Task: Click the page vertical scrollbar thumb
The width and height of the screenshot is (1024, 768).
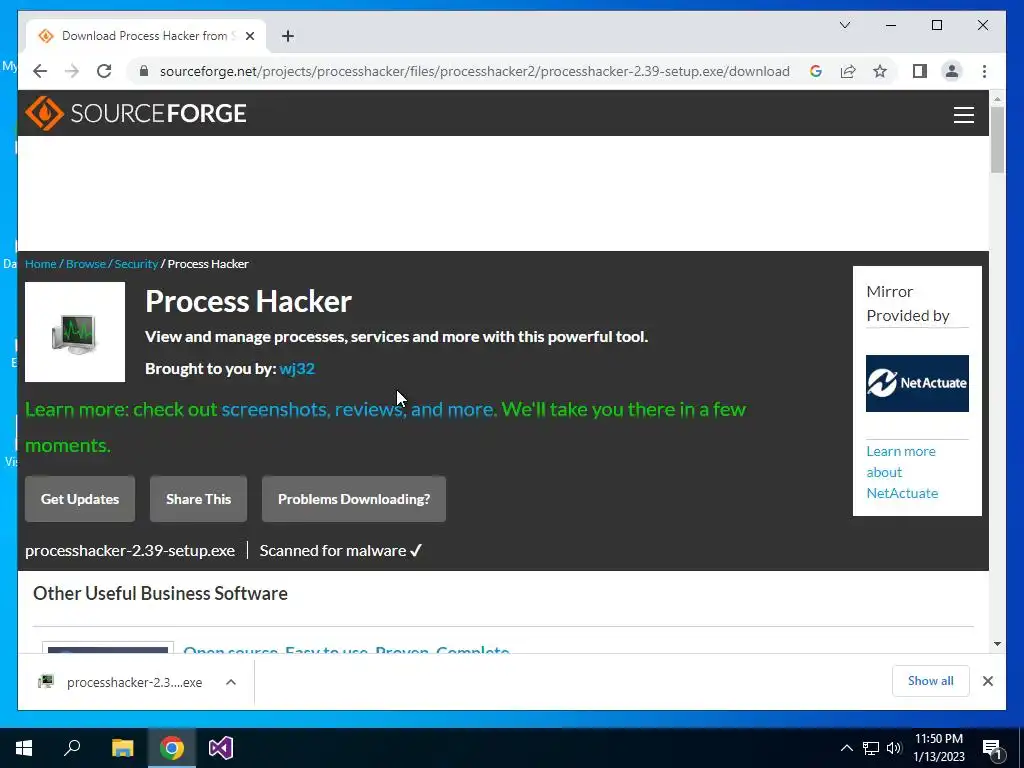Action: (997, 139)
